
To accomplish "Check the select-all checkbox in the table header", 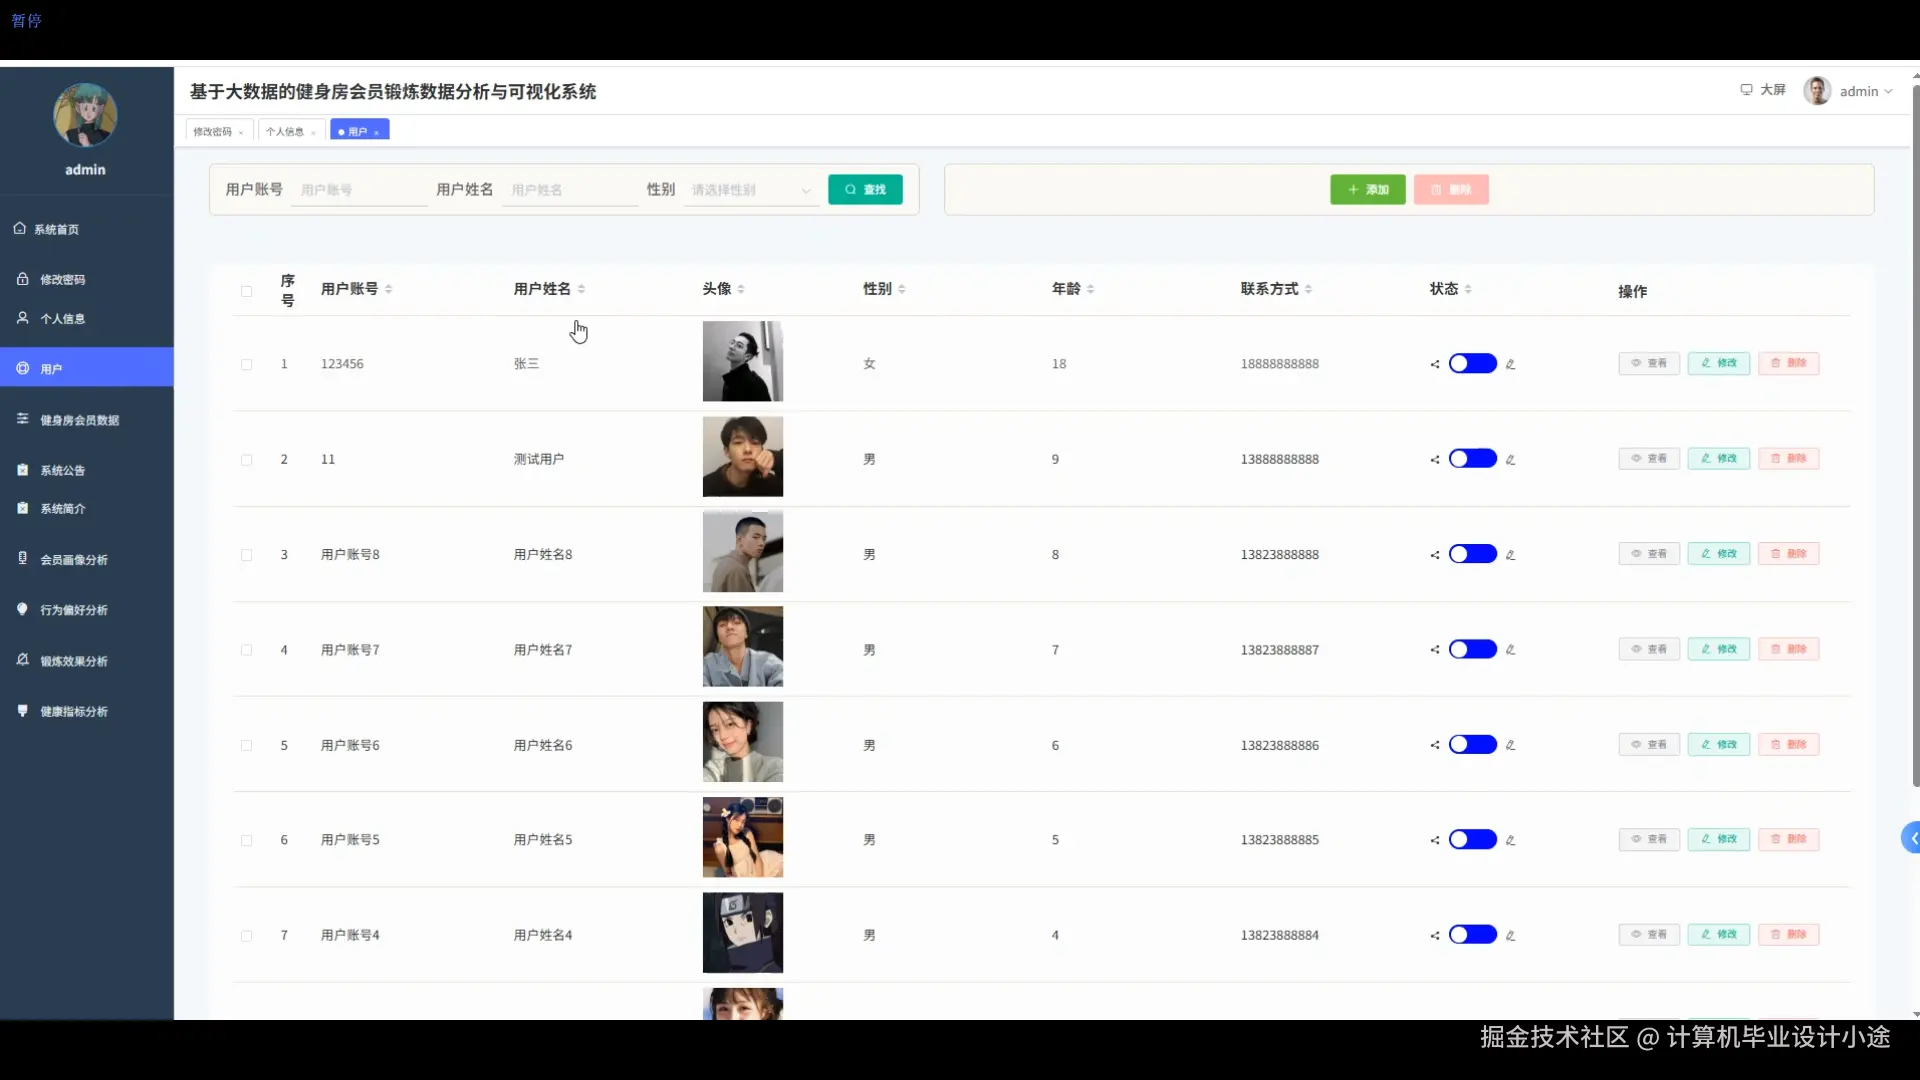I will (246, 291).
